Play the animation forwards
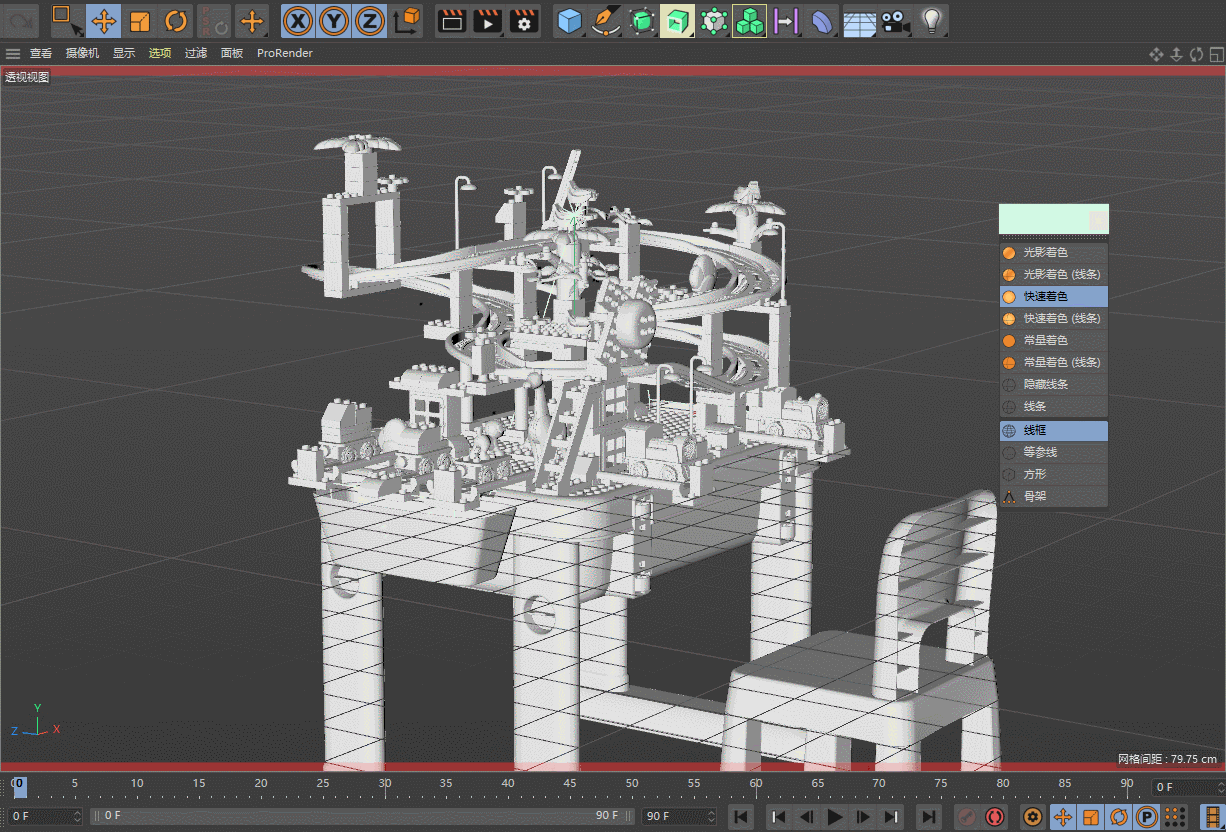 (x=835, y=817)
